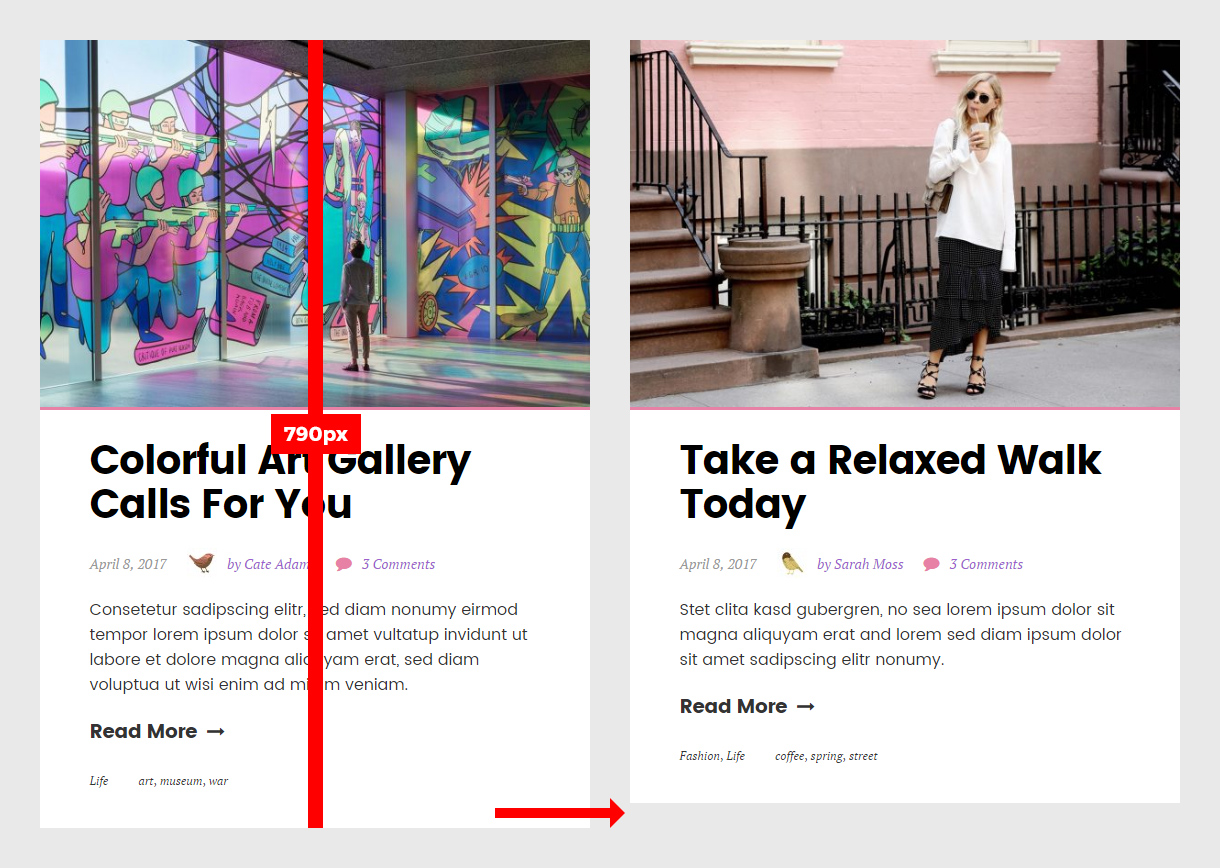Screen dimensions: 1220x868
Task: Select the museum tag link
Action: pyautogui.click(x=181, y=781)
